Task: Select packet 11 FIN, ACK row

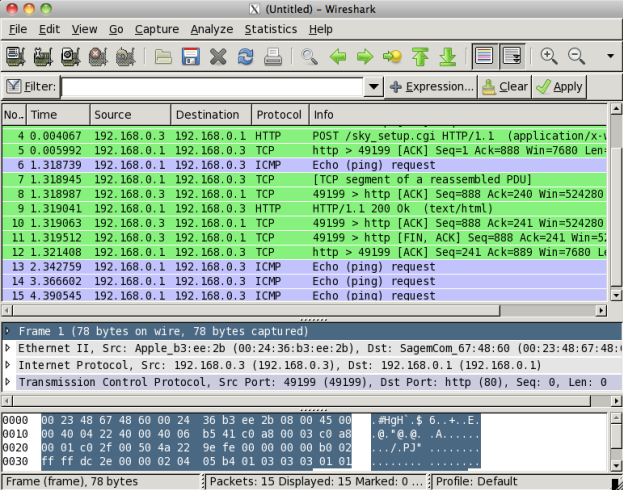Action: click(x=304, y=238)
